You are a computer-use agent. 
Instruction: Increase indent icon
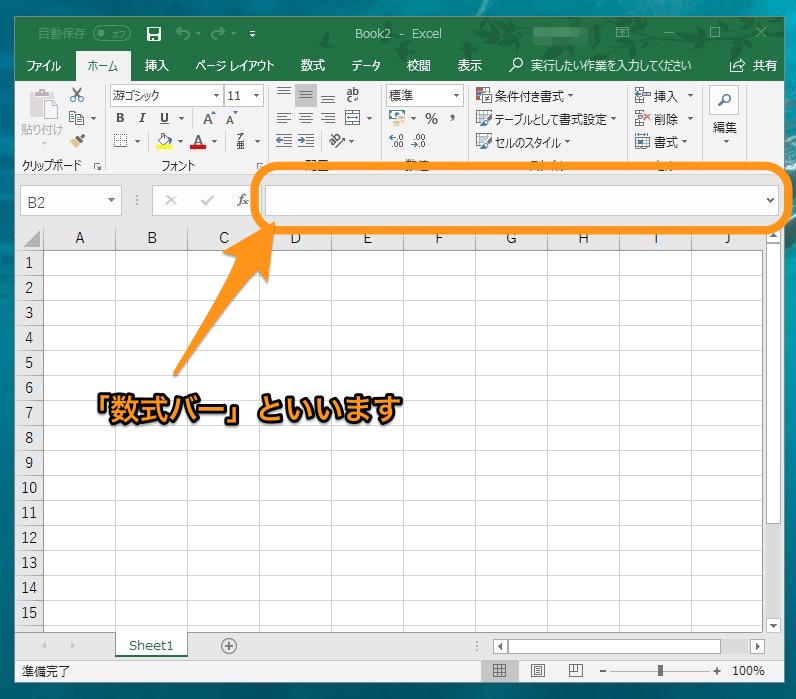(x=306, y=141)
